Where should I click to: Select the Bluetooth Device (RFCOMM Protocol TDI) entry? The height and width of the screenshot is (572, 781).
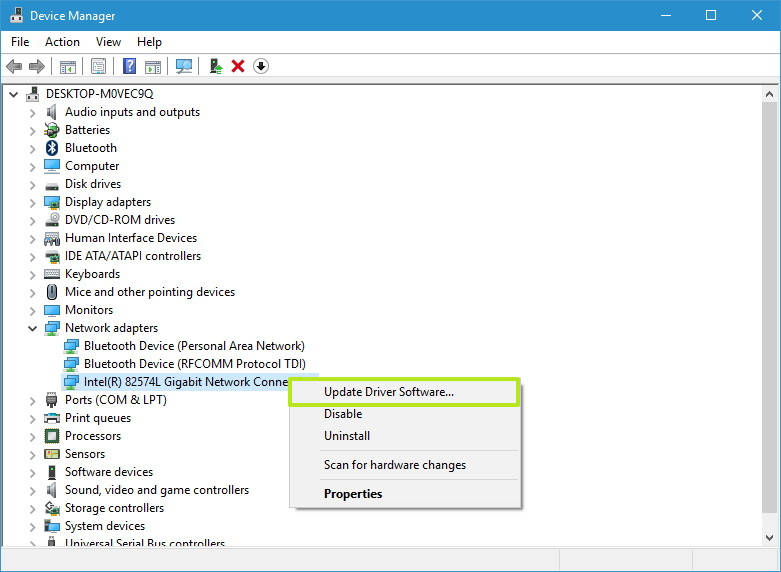coord(194,364)
